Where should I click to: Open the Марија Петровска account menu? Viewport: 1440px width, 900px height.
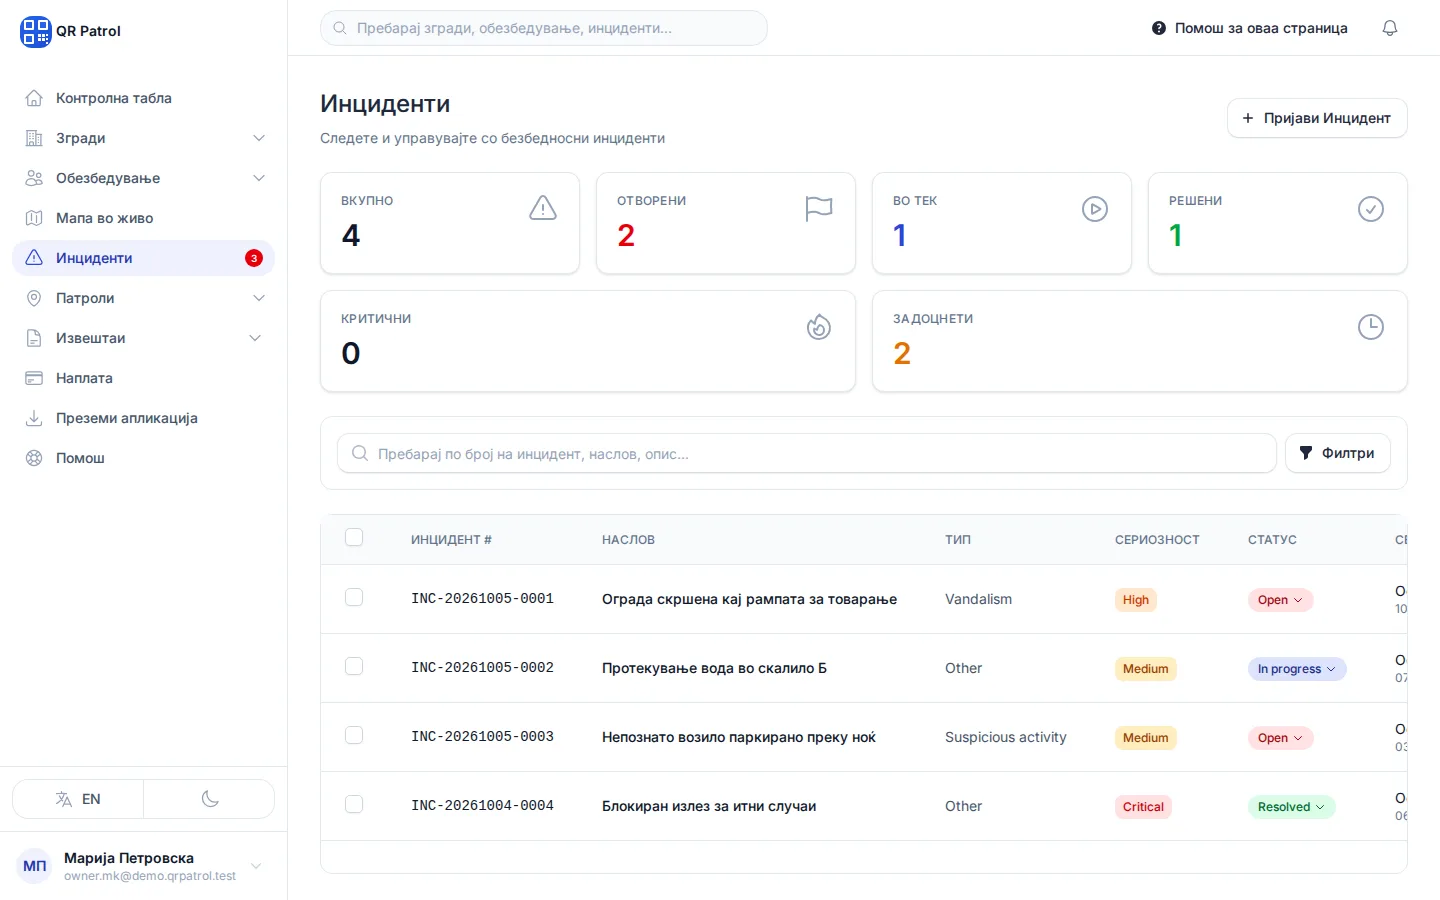[x=143, y=866]
